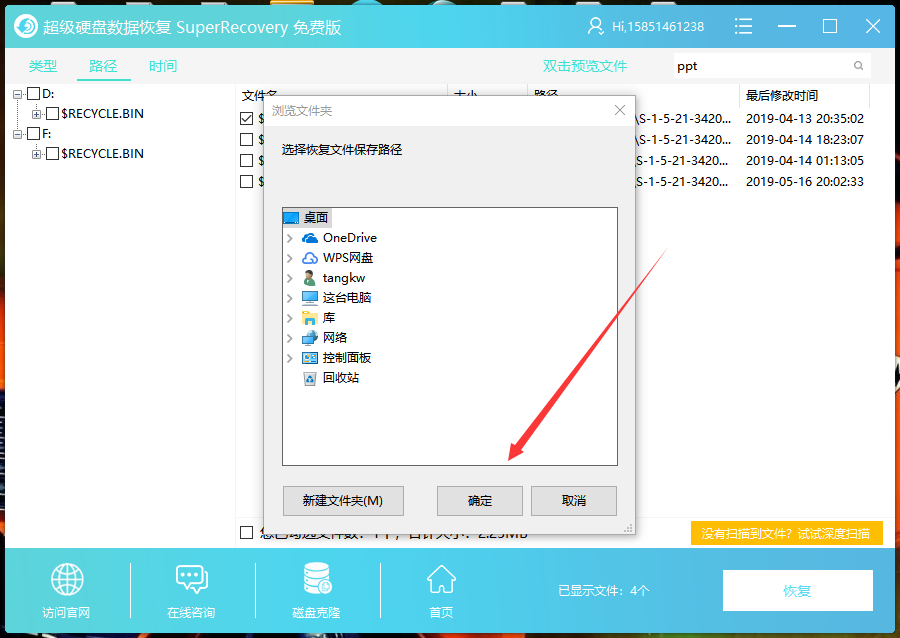Image resolution: width=900 pixels, height=638 pixels.
Task: Click the deep scan orange banner
Action: (786, 534)
